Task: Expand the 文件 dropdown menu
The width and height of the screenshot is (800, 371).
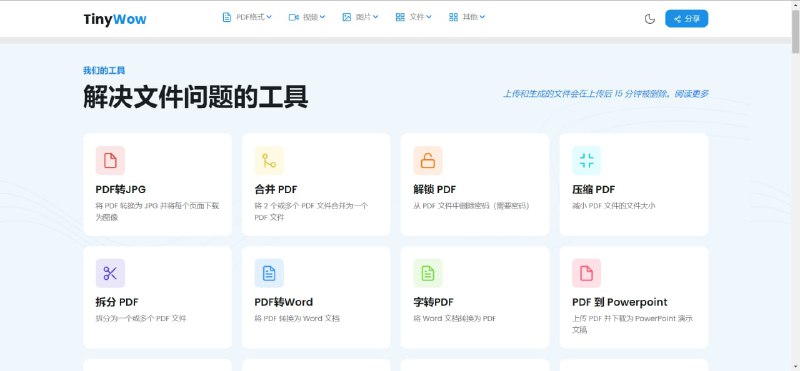Action: (x=414, y=17)
